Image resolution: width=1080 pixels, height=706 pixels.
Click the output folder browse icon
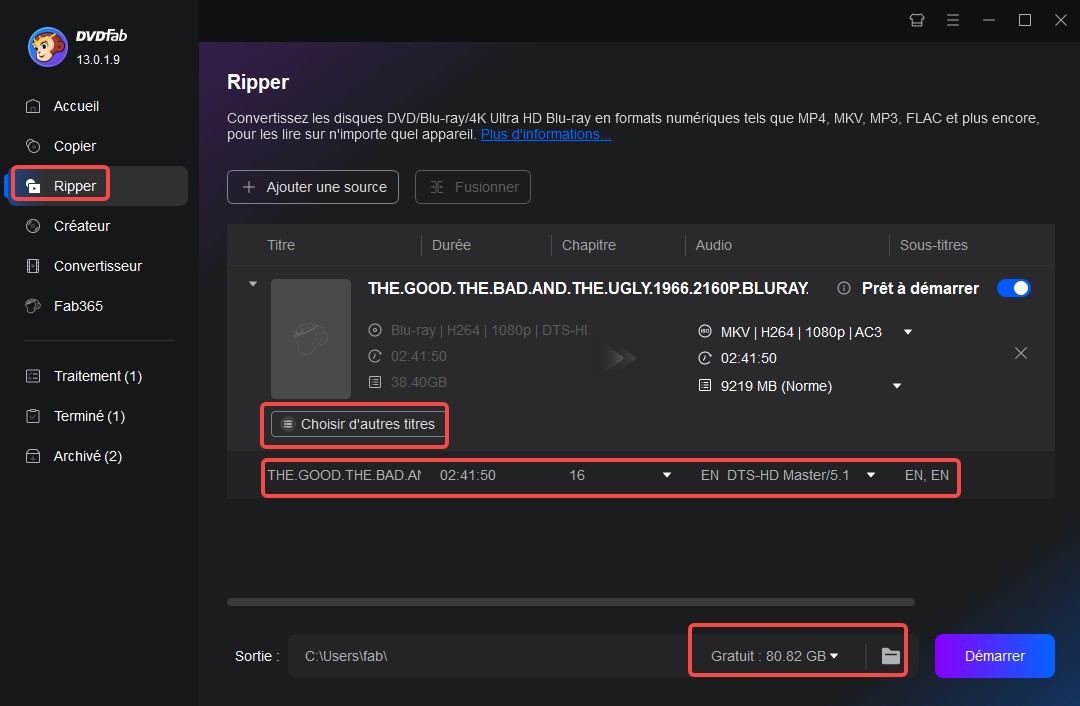click(x=890, y=656)
